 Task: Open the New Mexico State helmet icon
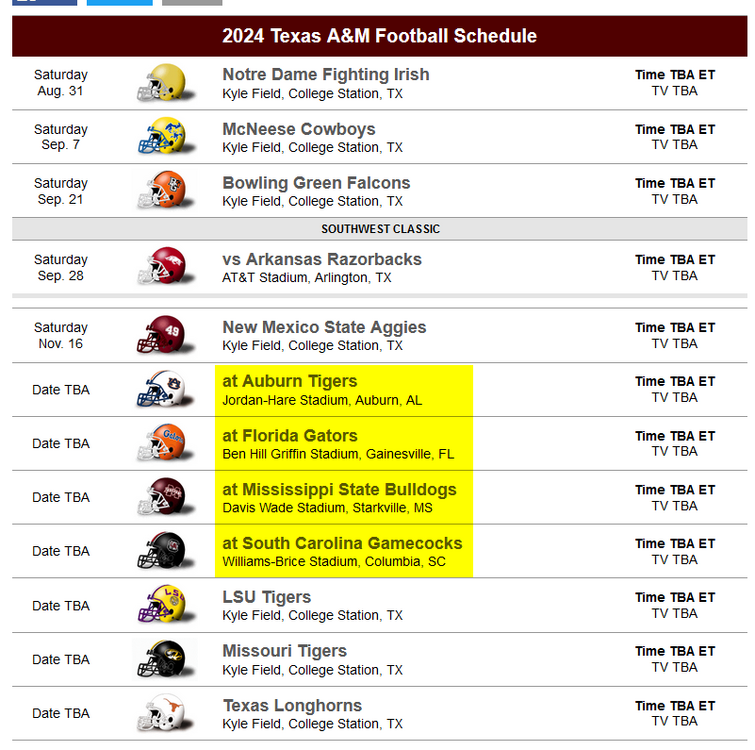tap(161, 335)
